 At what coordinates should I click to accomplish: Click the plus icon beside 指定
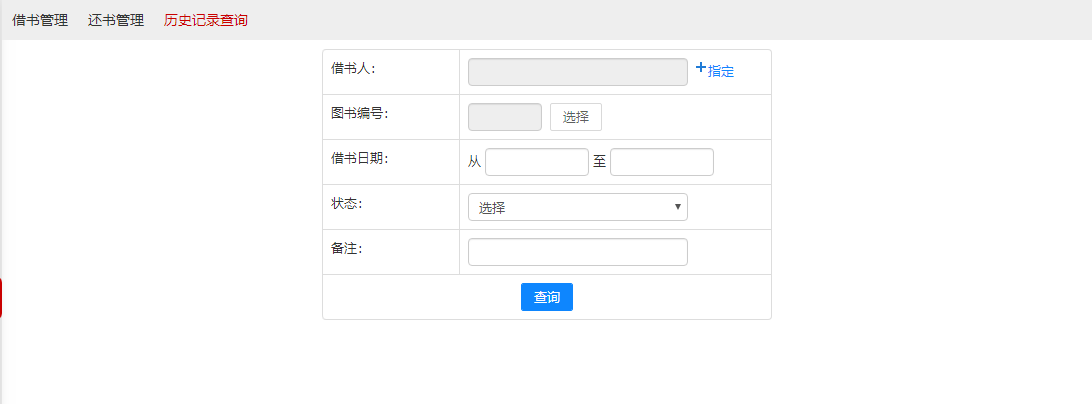click(701, 68)
